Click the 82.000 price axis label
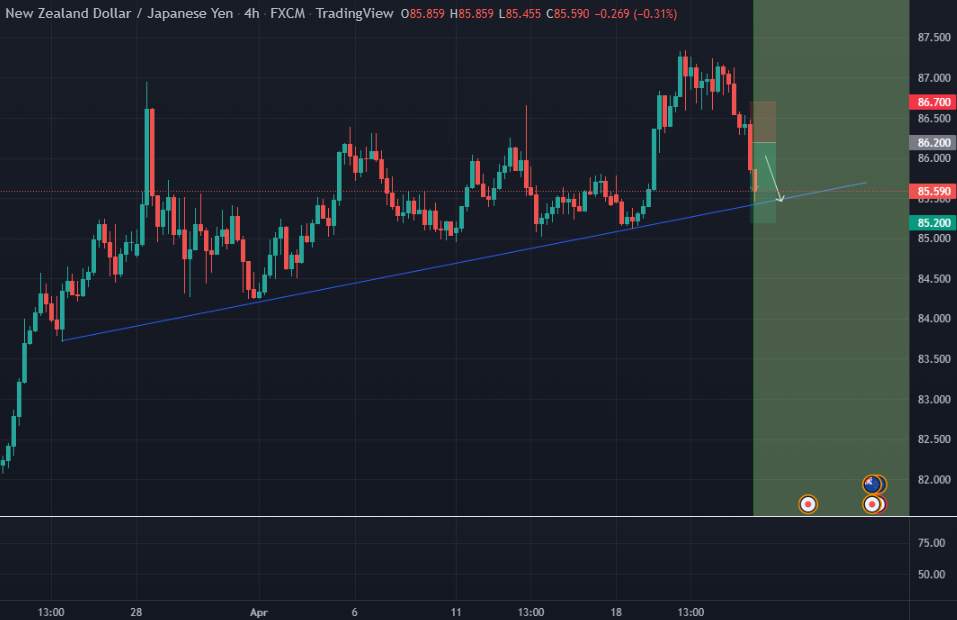Viewport: 957px width, 620px height. pos(934,480)
